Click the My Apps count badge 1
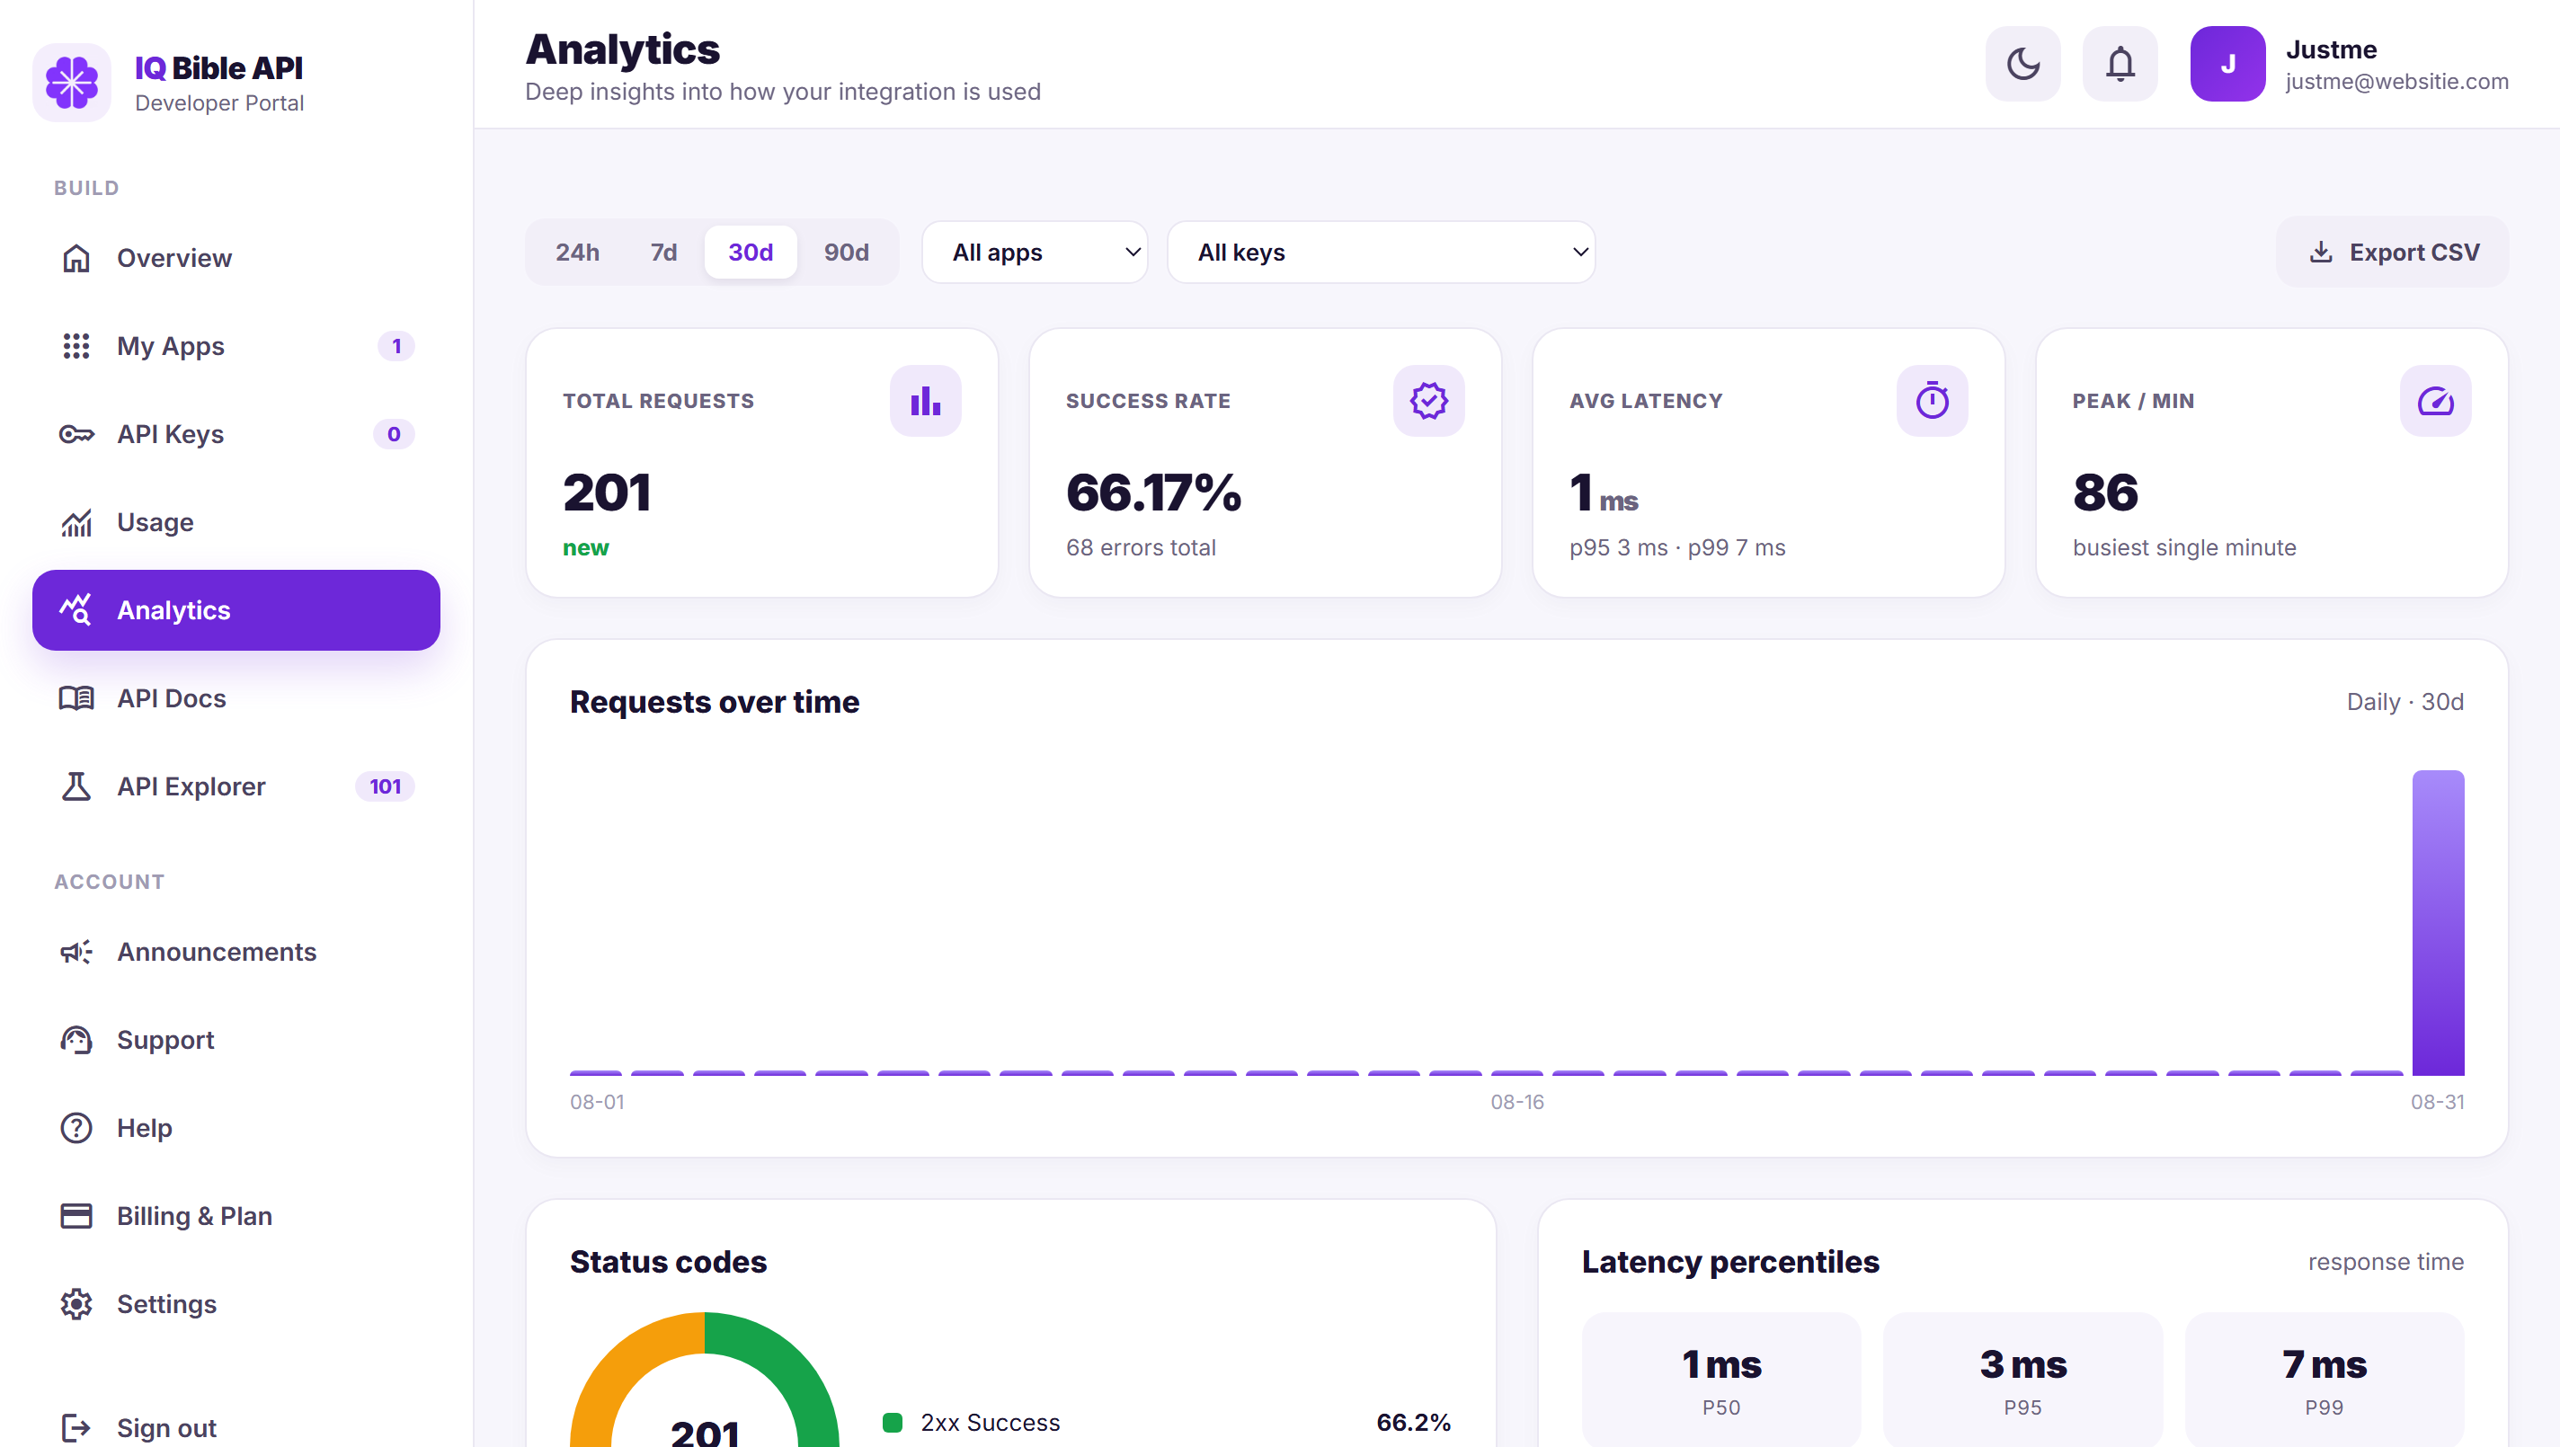The image size is (2560, 1447). [396, 346]
